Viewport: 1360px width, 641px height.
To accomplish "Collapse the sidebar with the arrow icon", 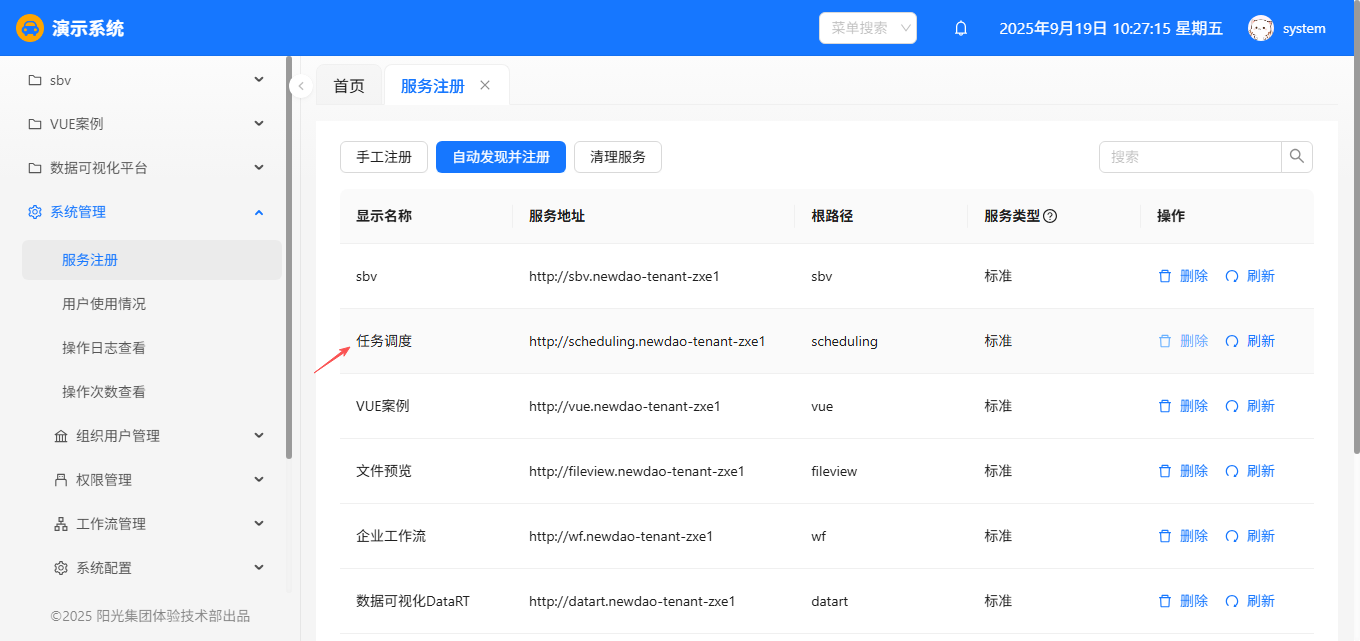I will point(301,86).
